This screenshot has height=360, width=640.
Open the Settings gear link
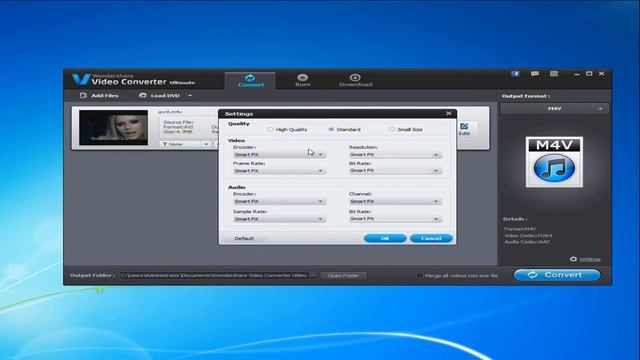click(x=585, y=259)
